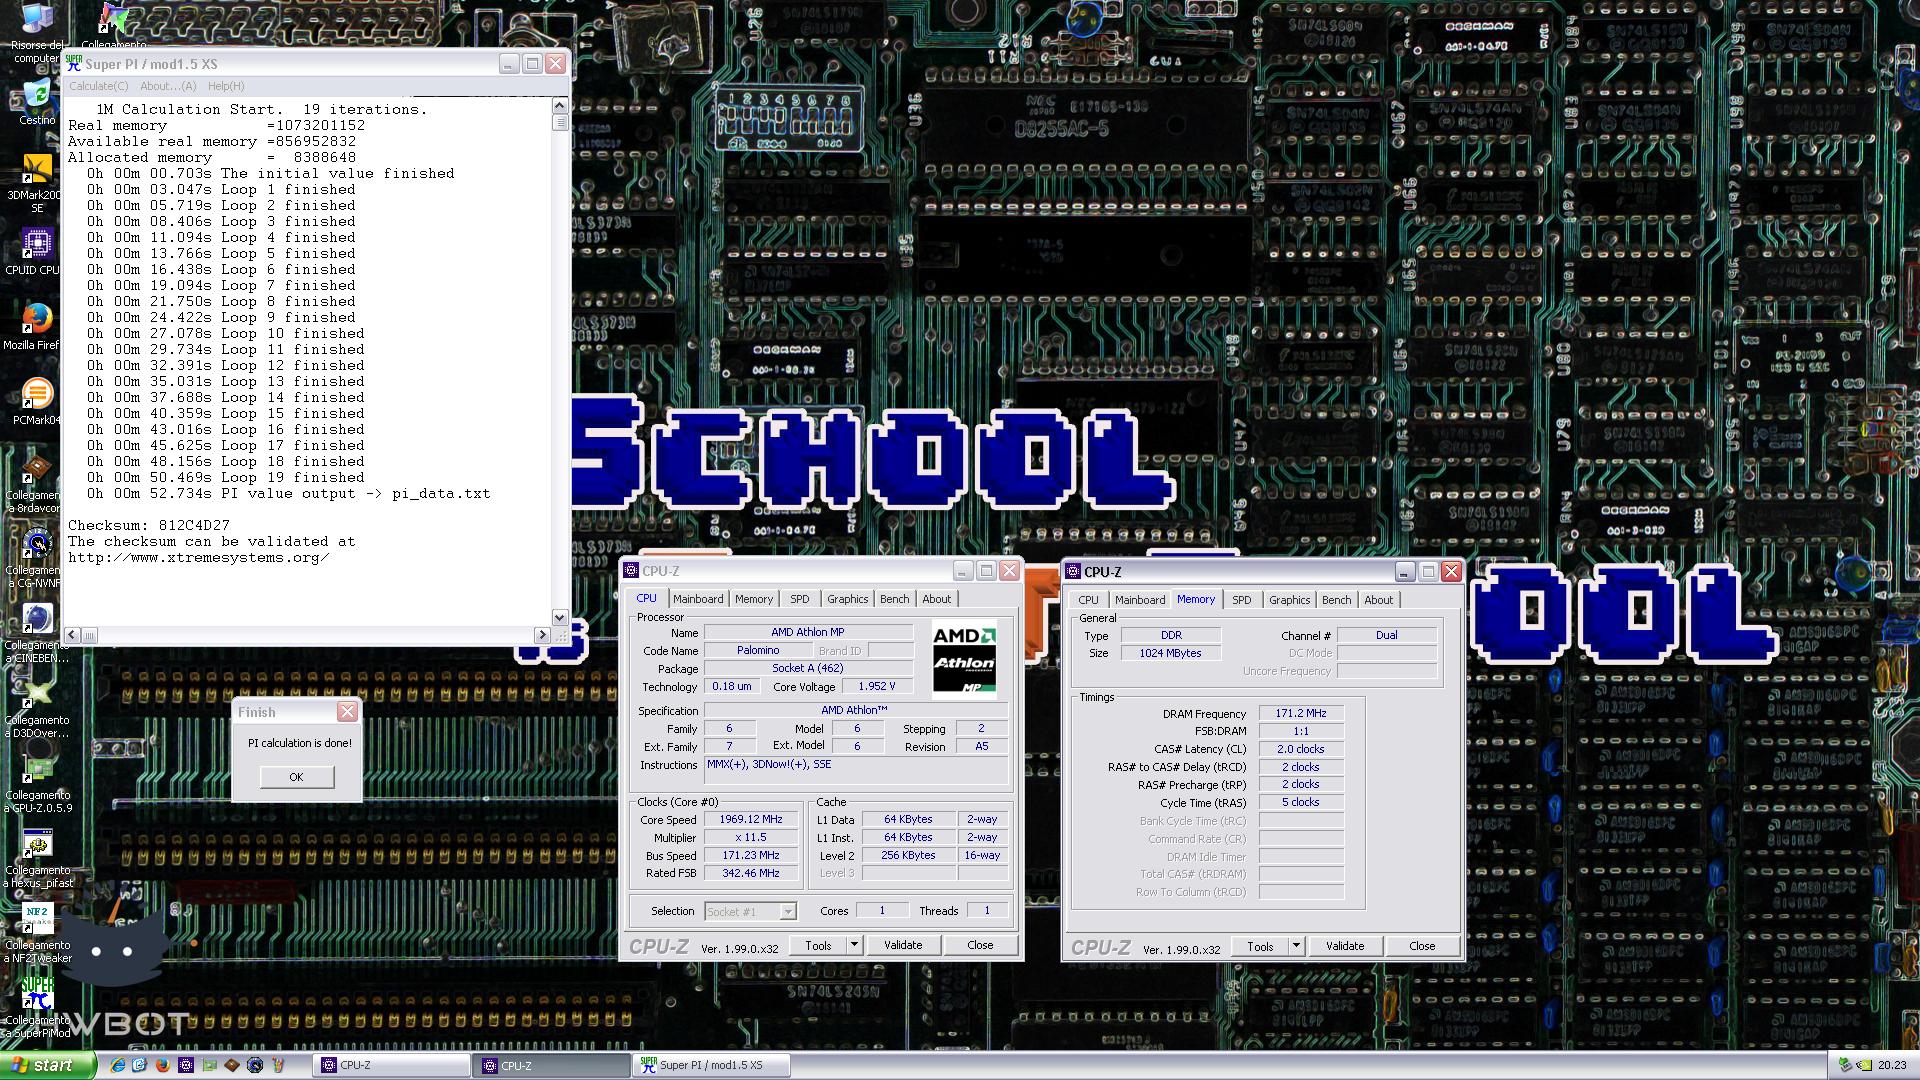1920x1080 pixels.
Task: Click Tools button in right CPU-Z window
Action: 1260,946
